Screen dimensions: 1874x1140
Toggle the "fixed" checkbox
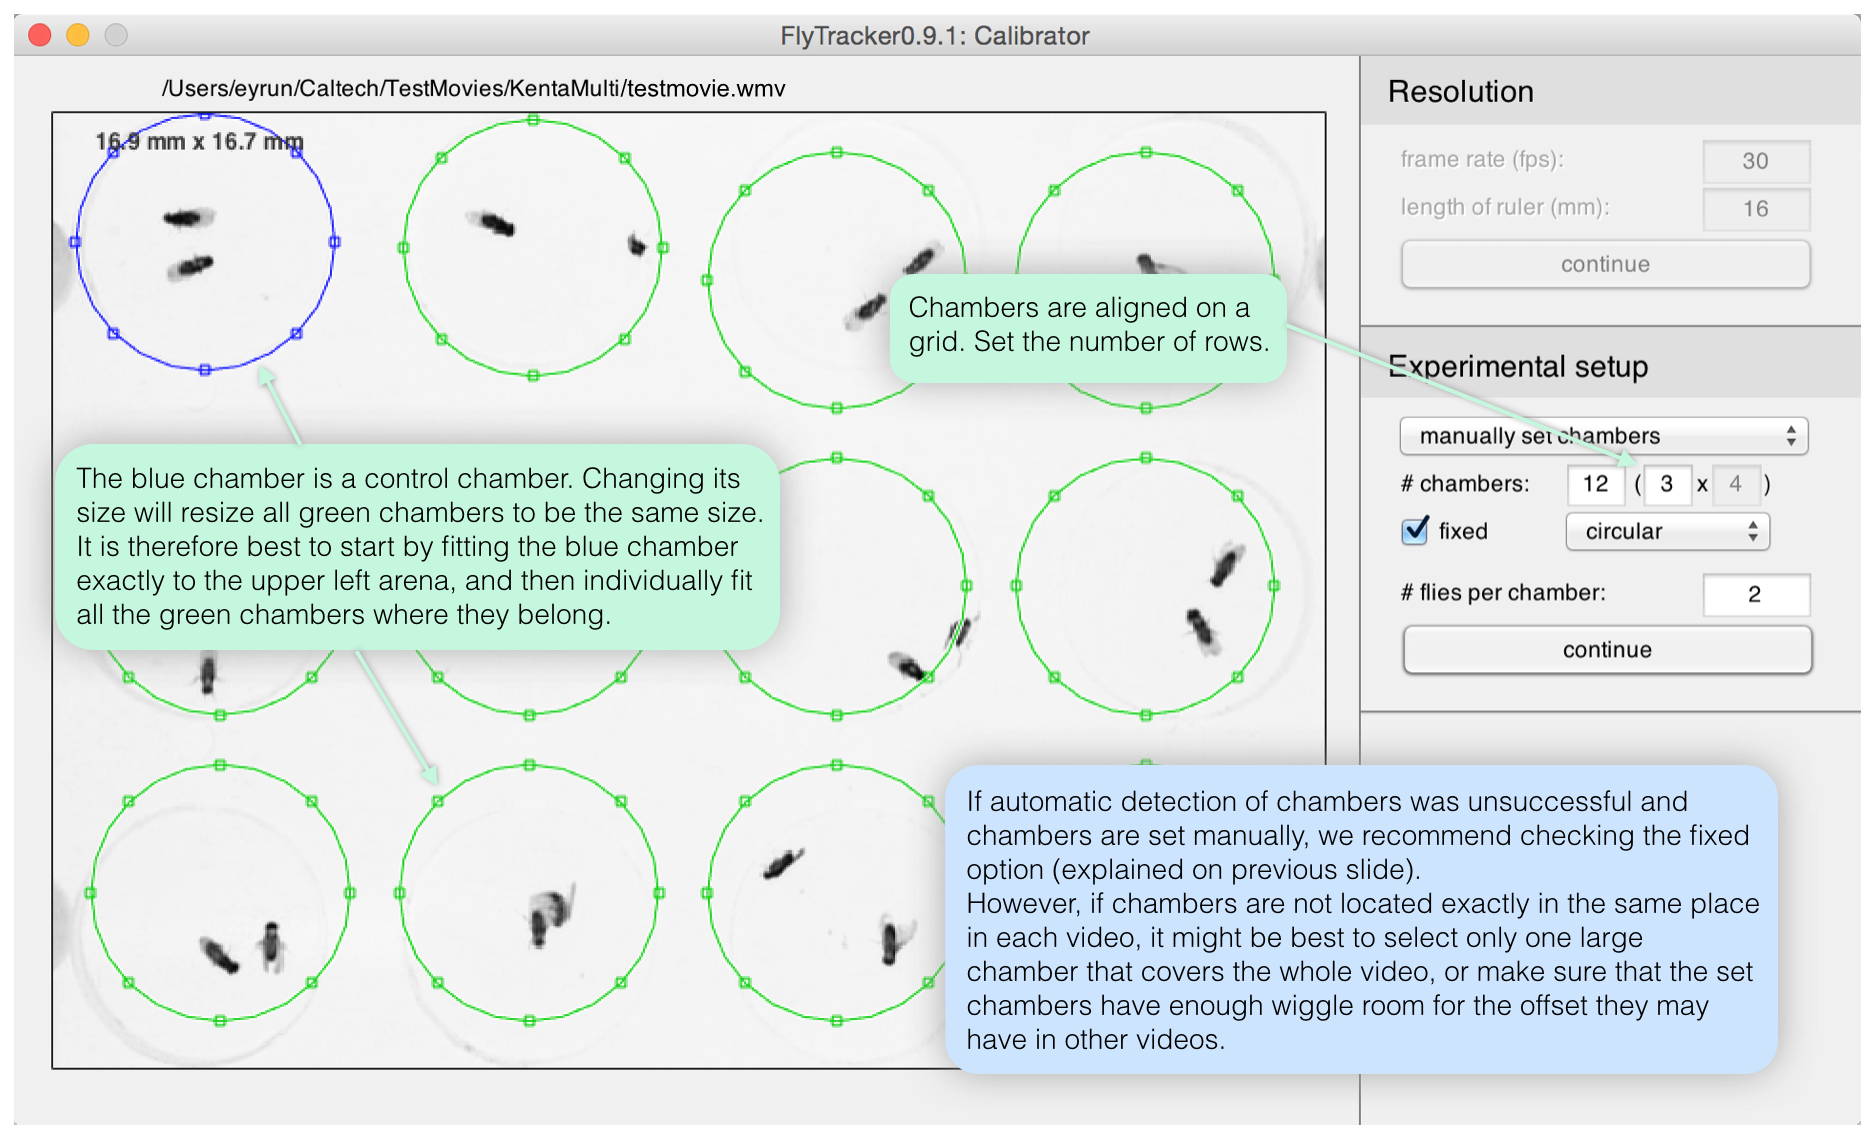point(1415,531)
